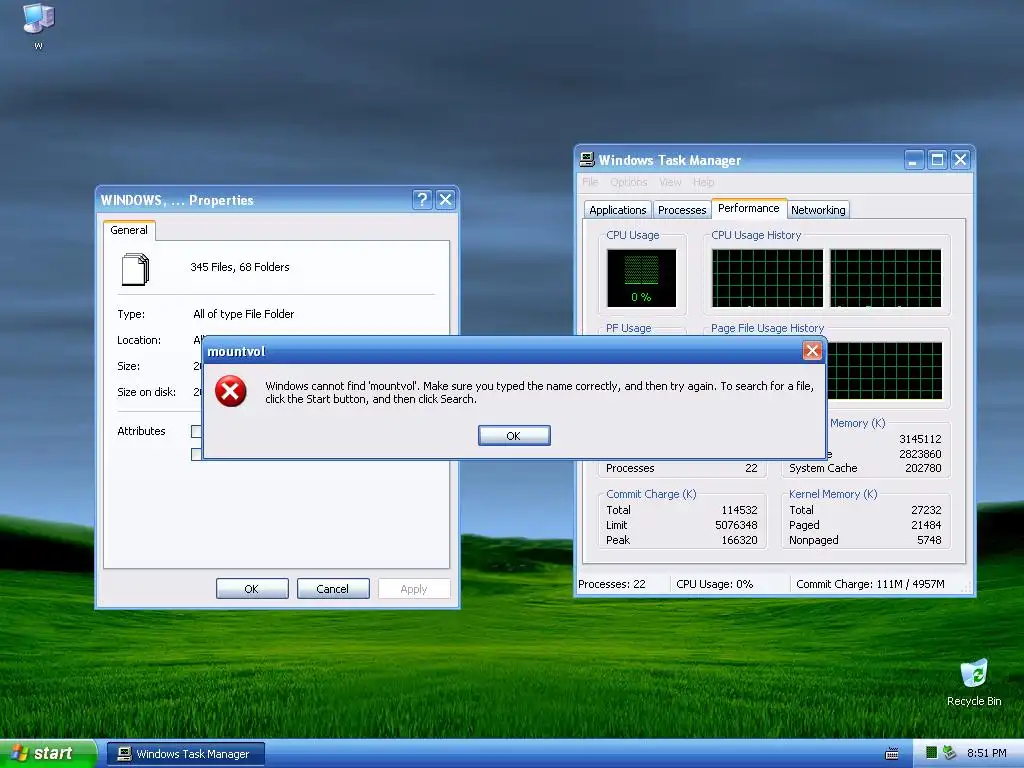
Task: Click the right CPU Usage History graph
Action: (x=886, y=278)
